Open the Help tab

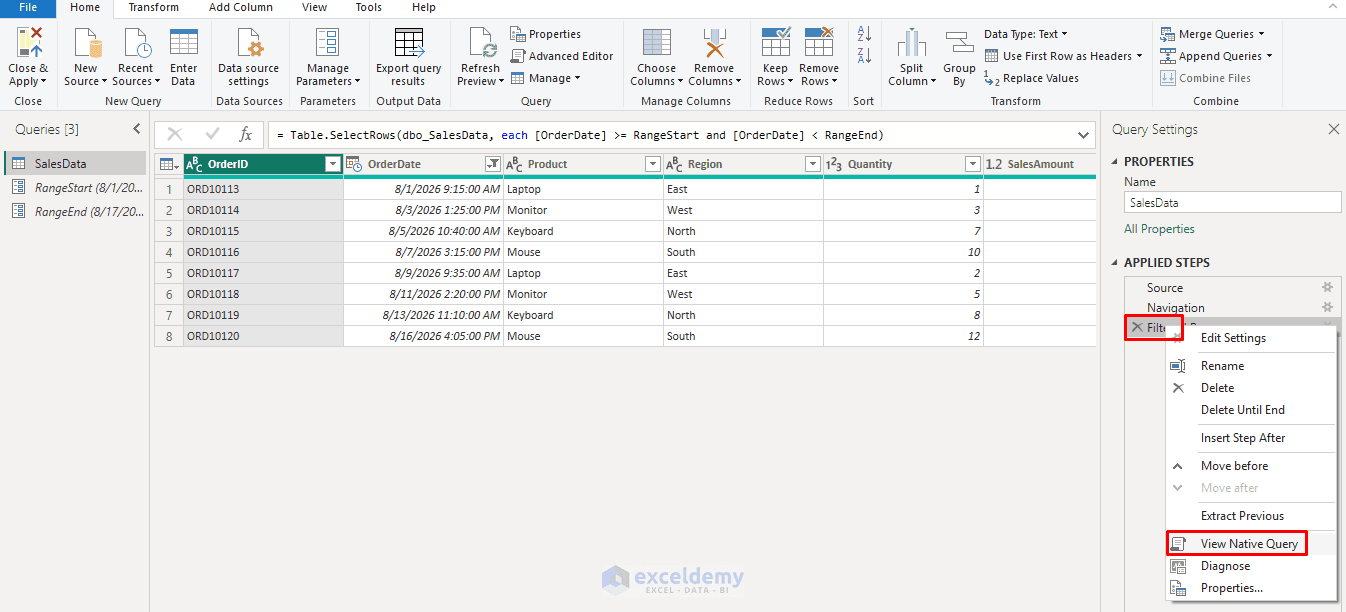[424, 8]
